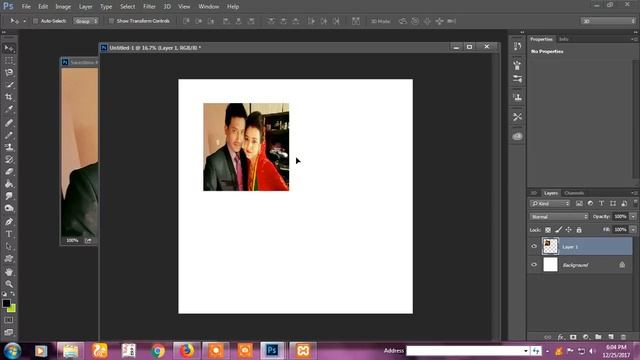This screenshot has height=360, width=640.
Task: Open the Window menu
Action: (x=209, y=7)
